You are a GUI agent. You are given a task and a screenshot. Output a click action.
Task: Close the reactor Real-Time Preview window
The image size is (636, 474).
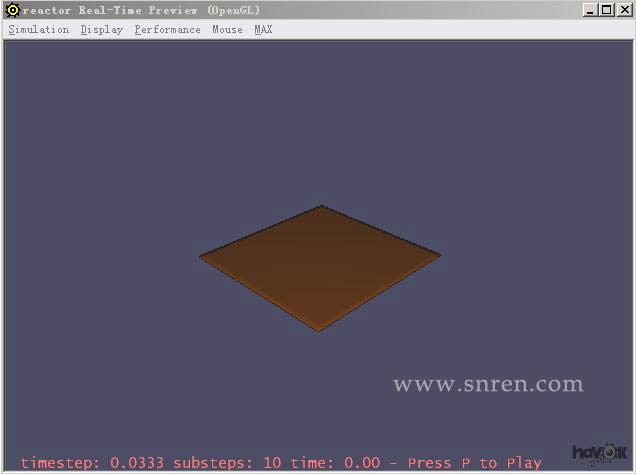pos(625,10)
